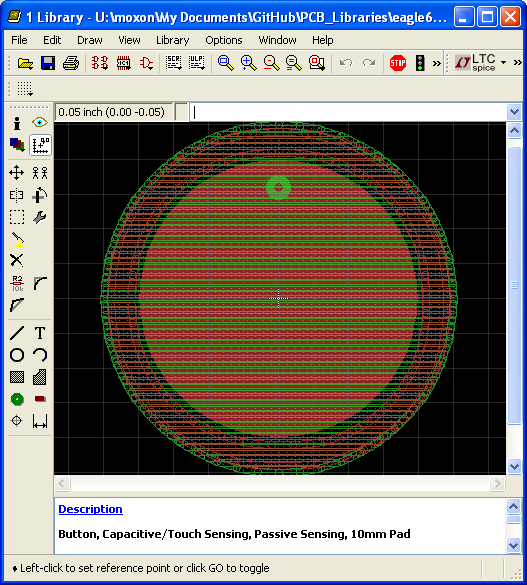This screenshot has height=585, width=527.
Task: Open the Edit menu
Action: click(x=52, y=40)
